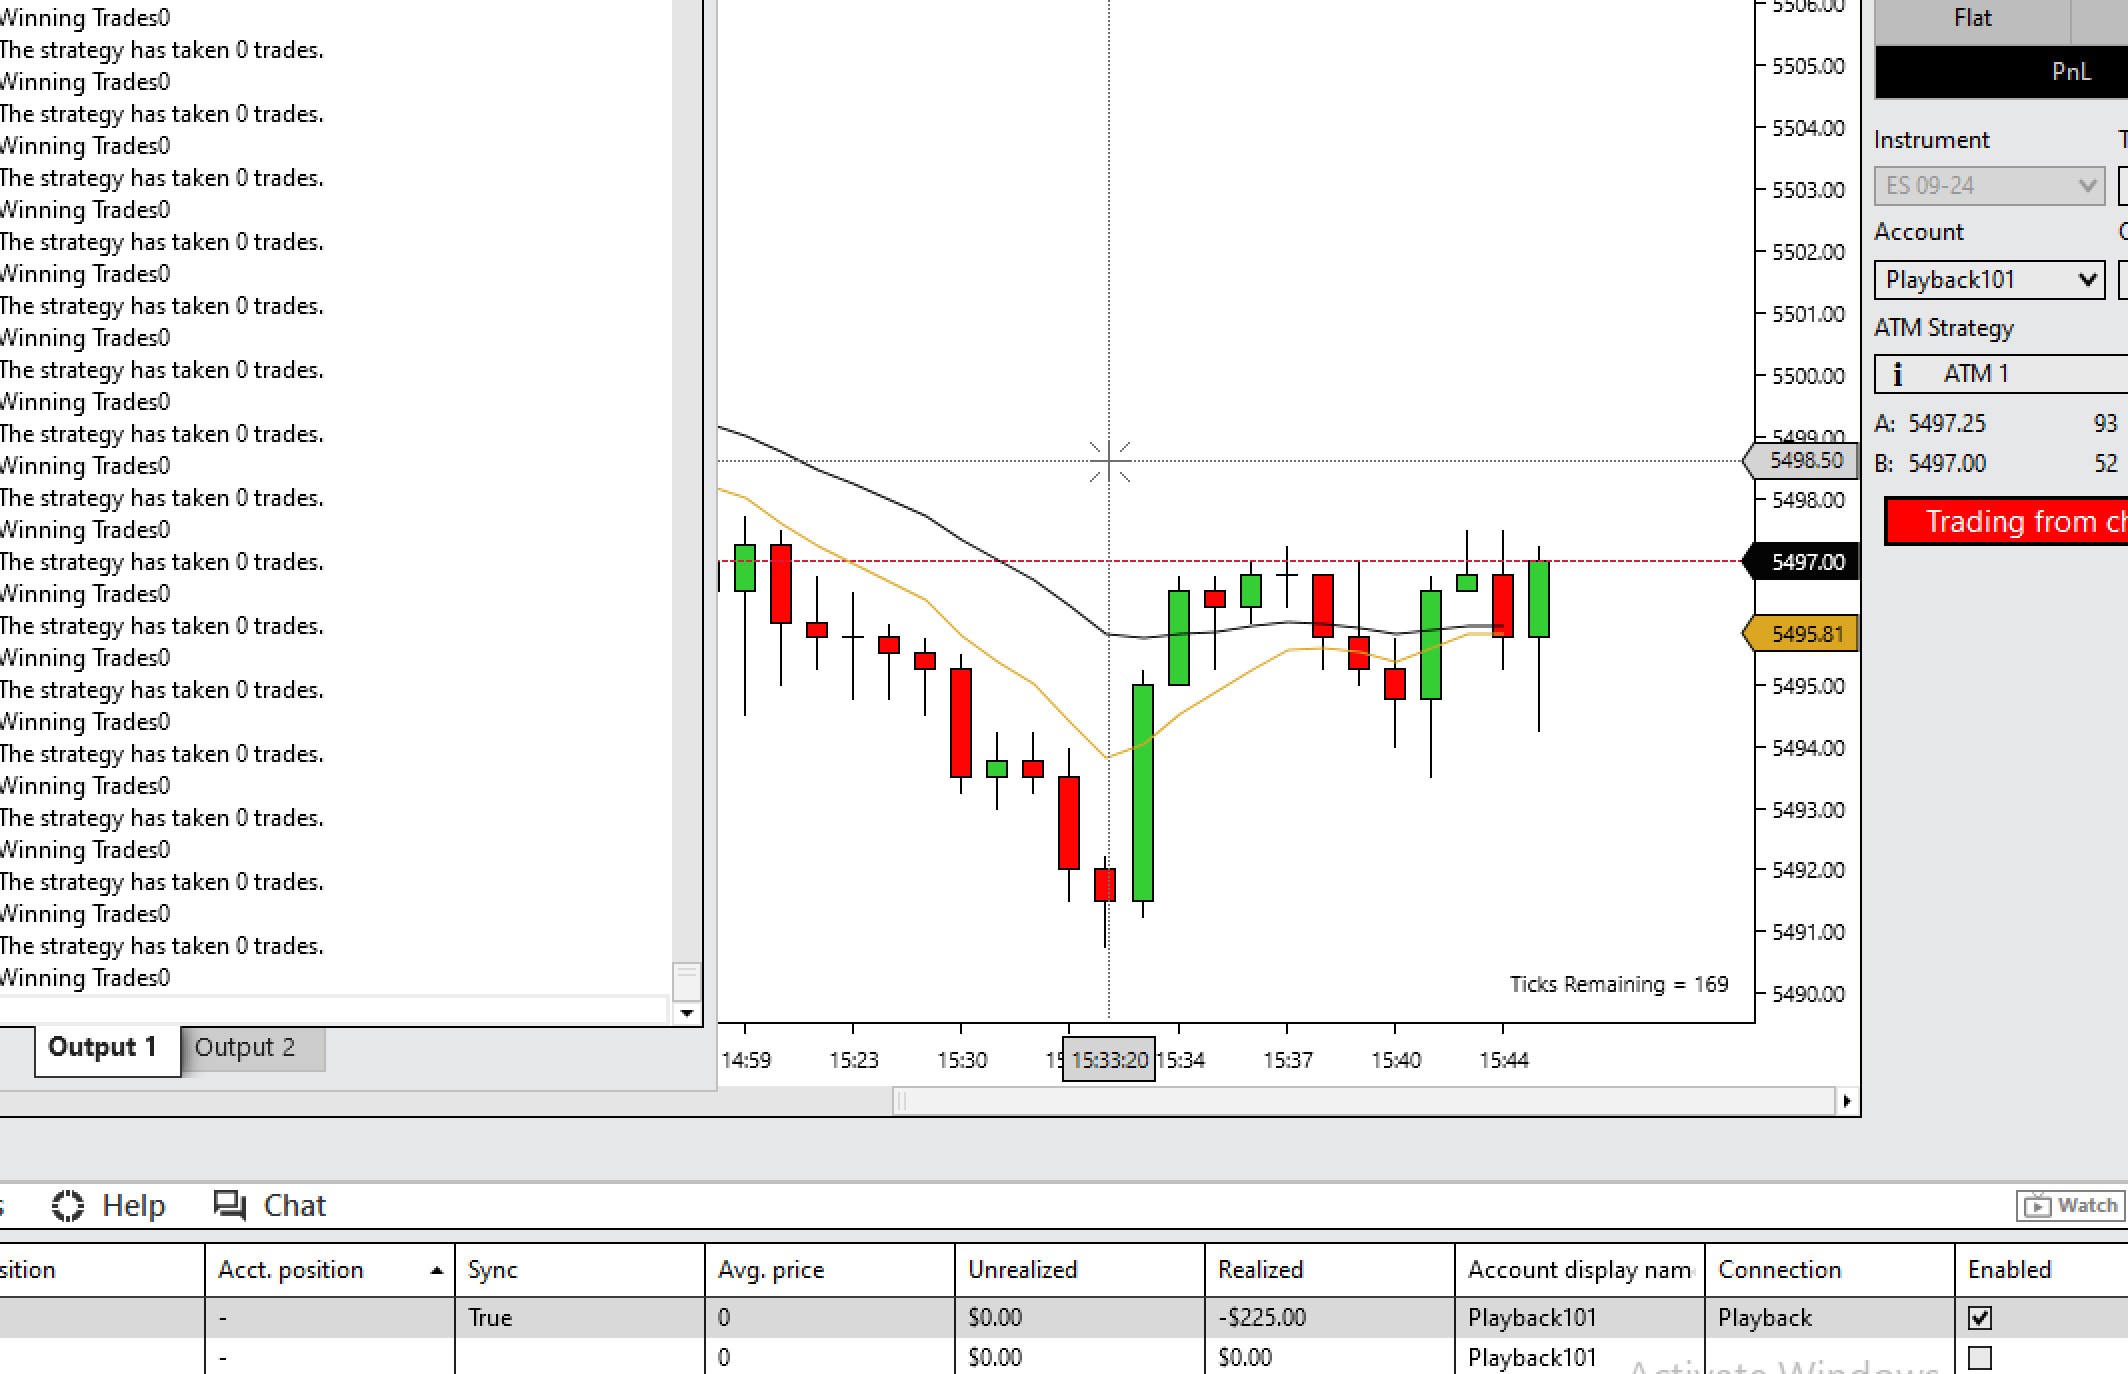Viewport: 2128px width, 1374px height.
Task: Click chart scrollbar right arrow
Action: [1846, 1101]
